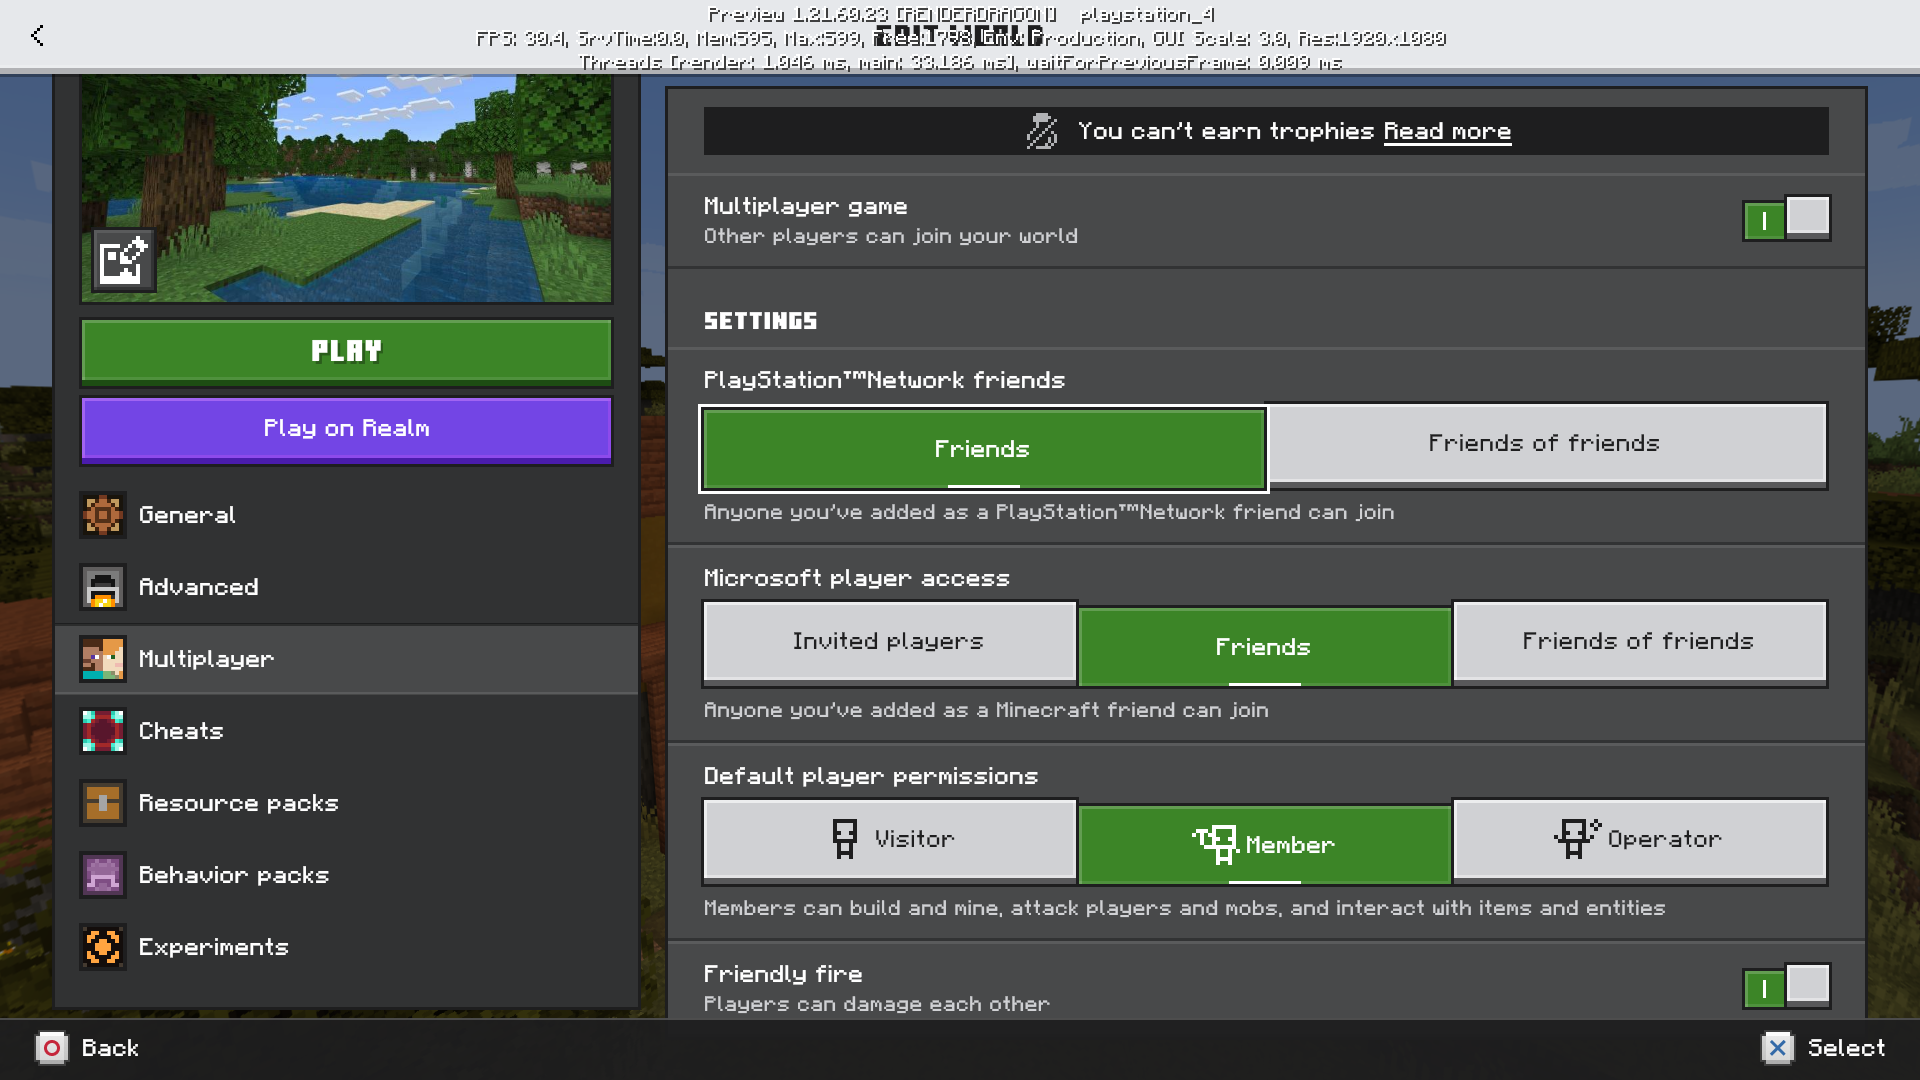Screen dimensions: 1920x1080
Task: Toggle the Friendly fire switch
Action: (x=1786, y=987)
